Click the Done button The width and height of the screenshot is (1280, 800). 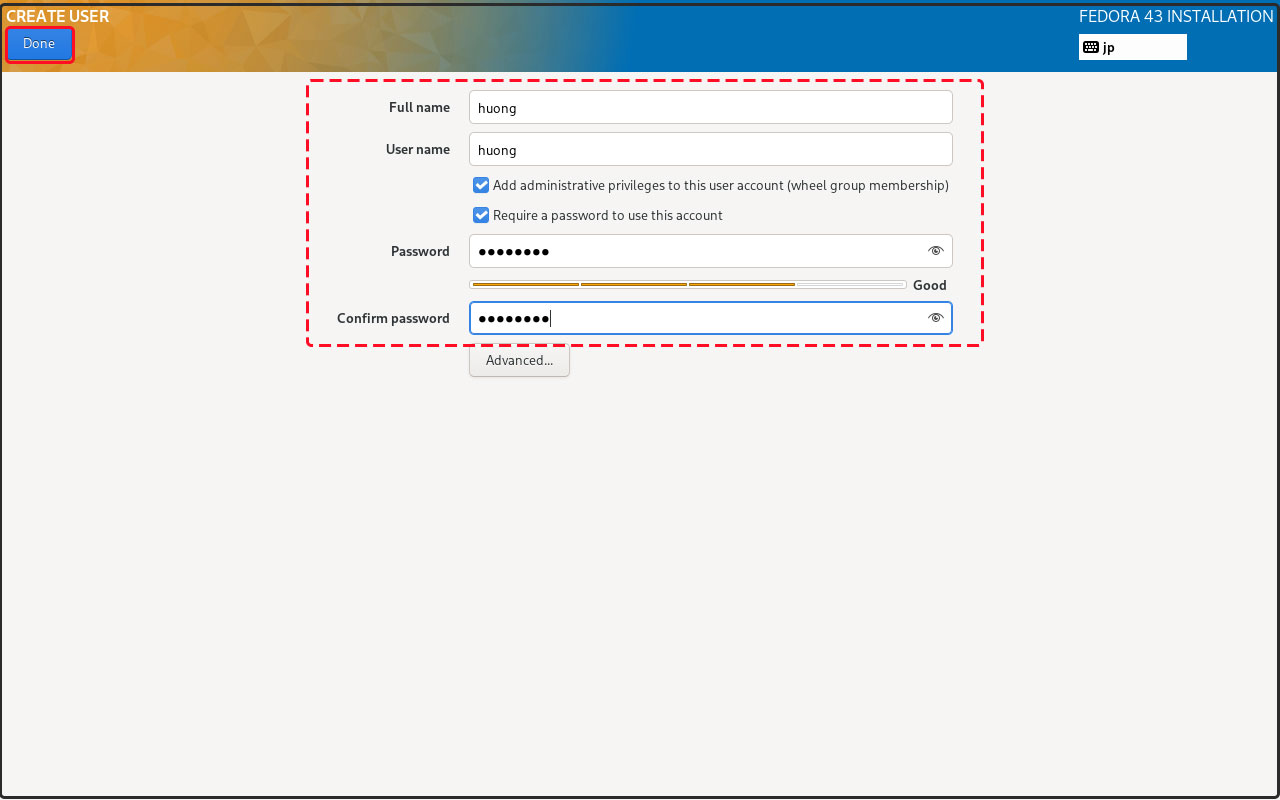tap(39, 44)
